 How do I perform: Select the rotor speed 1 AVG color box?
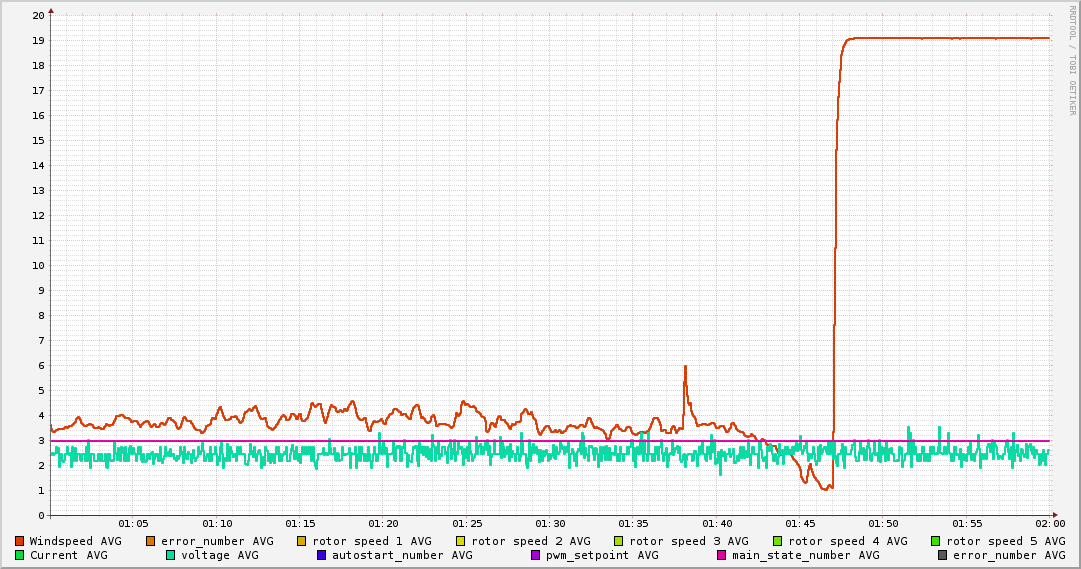[x=302, y=541]
